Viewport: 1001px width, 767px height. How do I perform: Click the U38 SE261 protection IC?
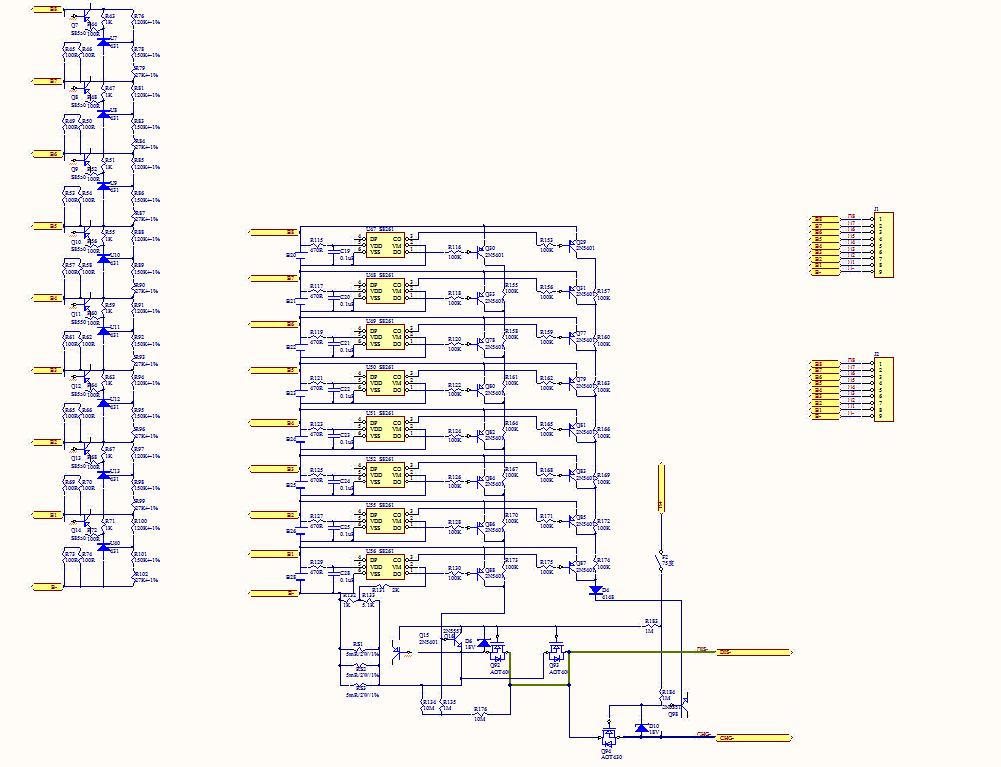[x=385, y=290]
